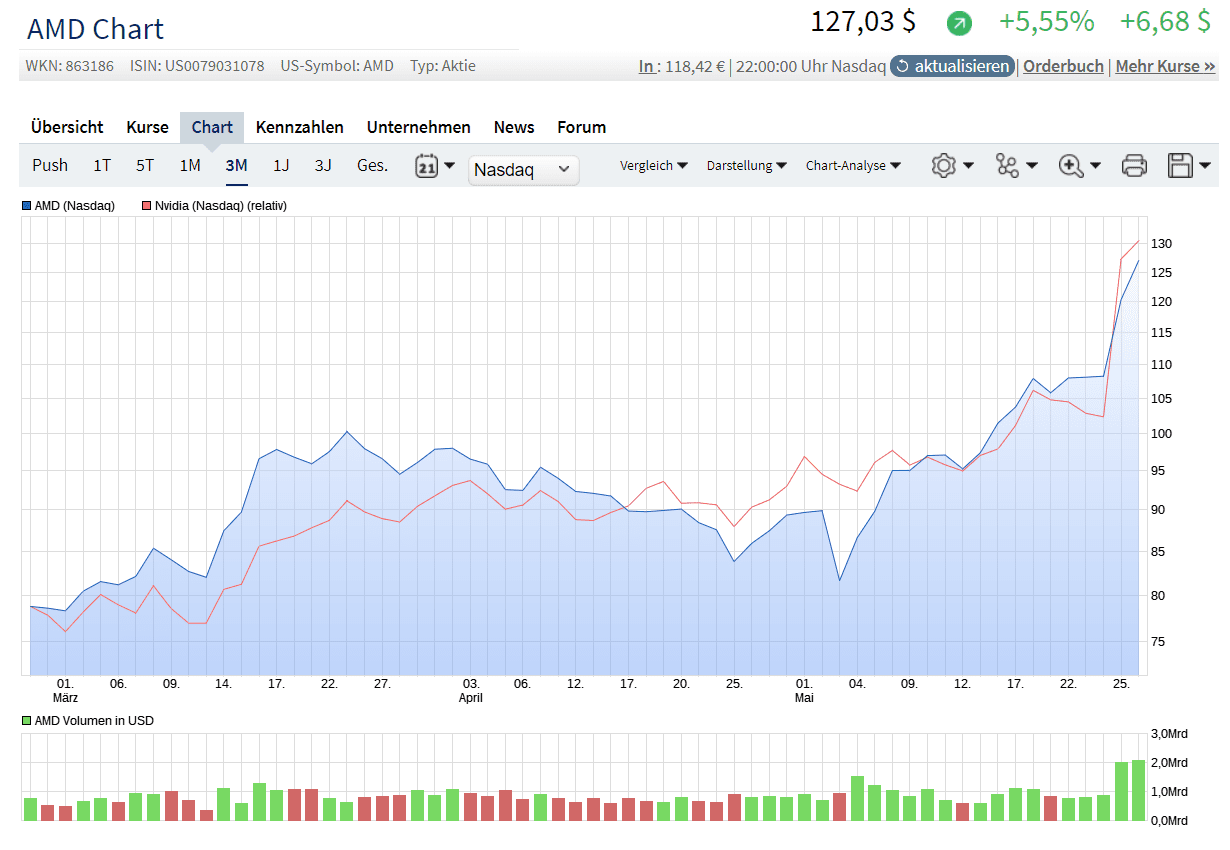Click the aktualisieren refresh button
Screen dimensions: 1230x850
[x=952, y=66]
